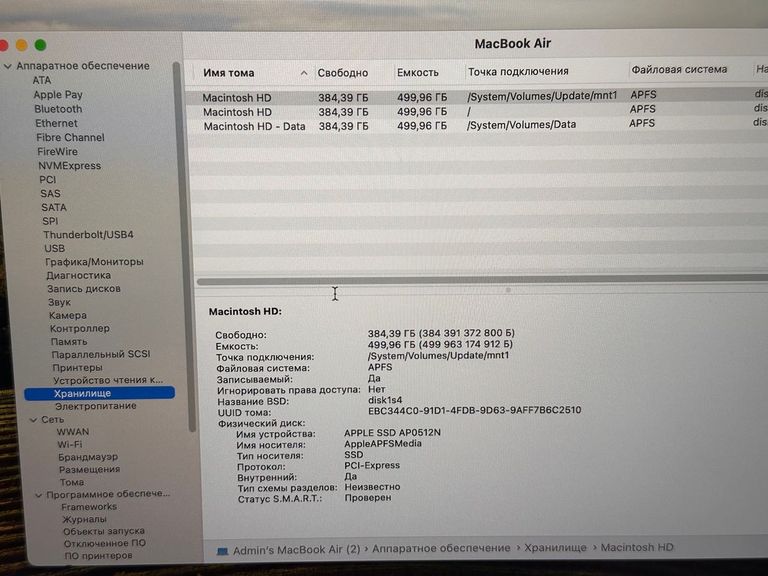Select highlighted Хранилище item
The width and height of the screenshot is (768, 576).
(x=99, y=393)
